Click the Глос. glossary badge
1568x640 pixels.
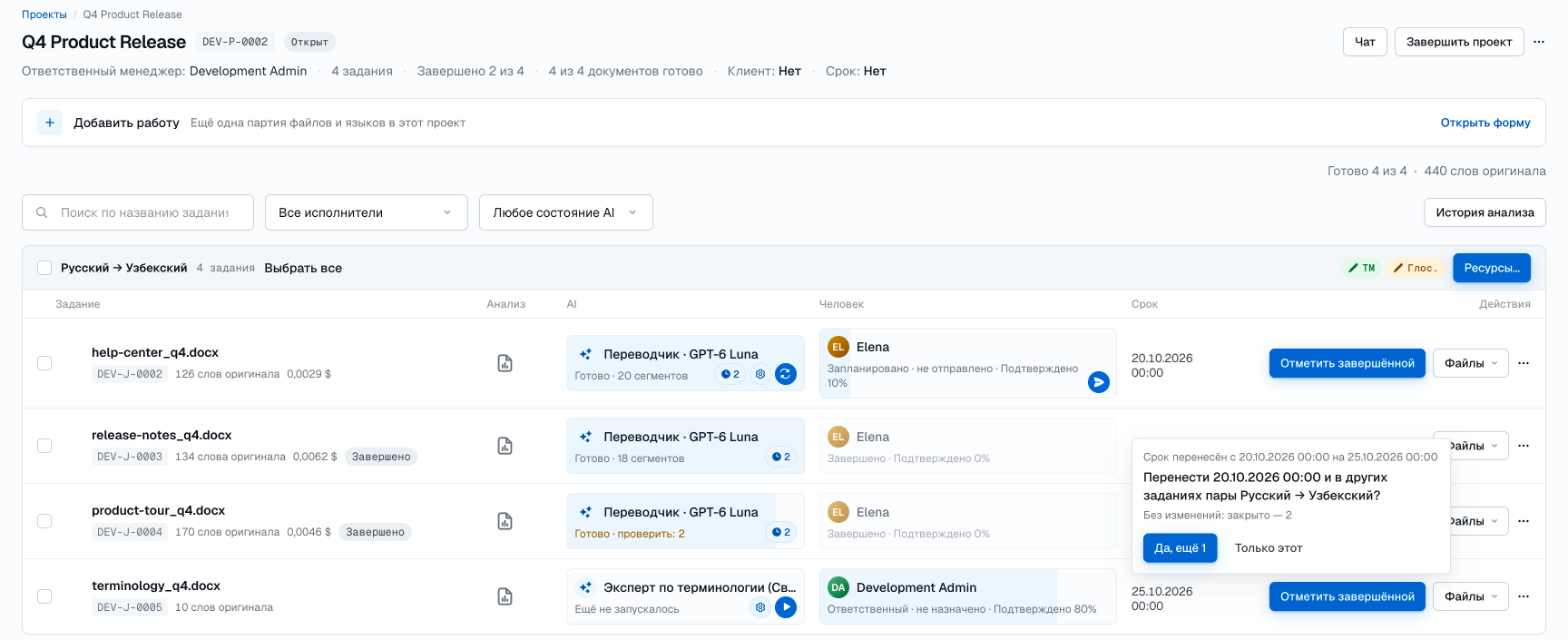pyautogui.click(x=1415, y=268)
